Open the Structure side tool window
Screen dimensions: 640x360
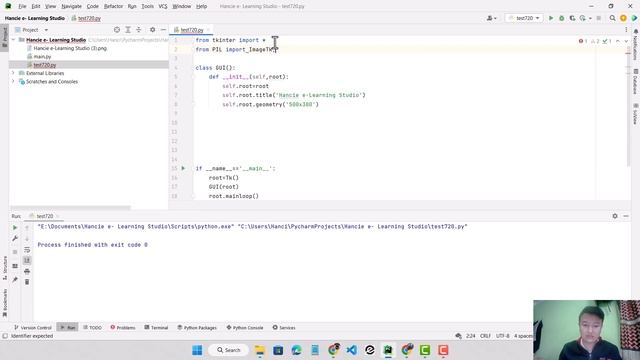[4, 268]
